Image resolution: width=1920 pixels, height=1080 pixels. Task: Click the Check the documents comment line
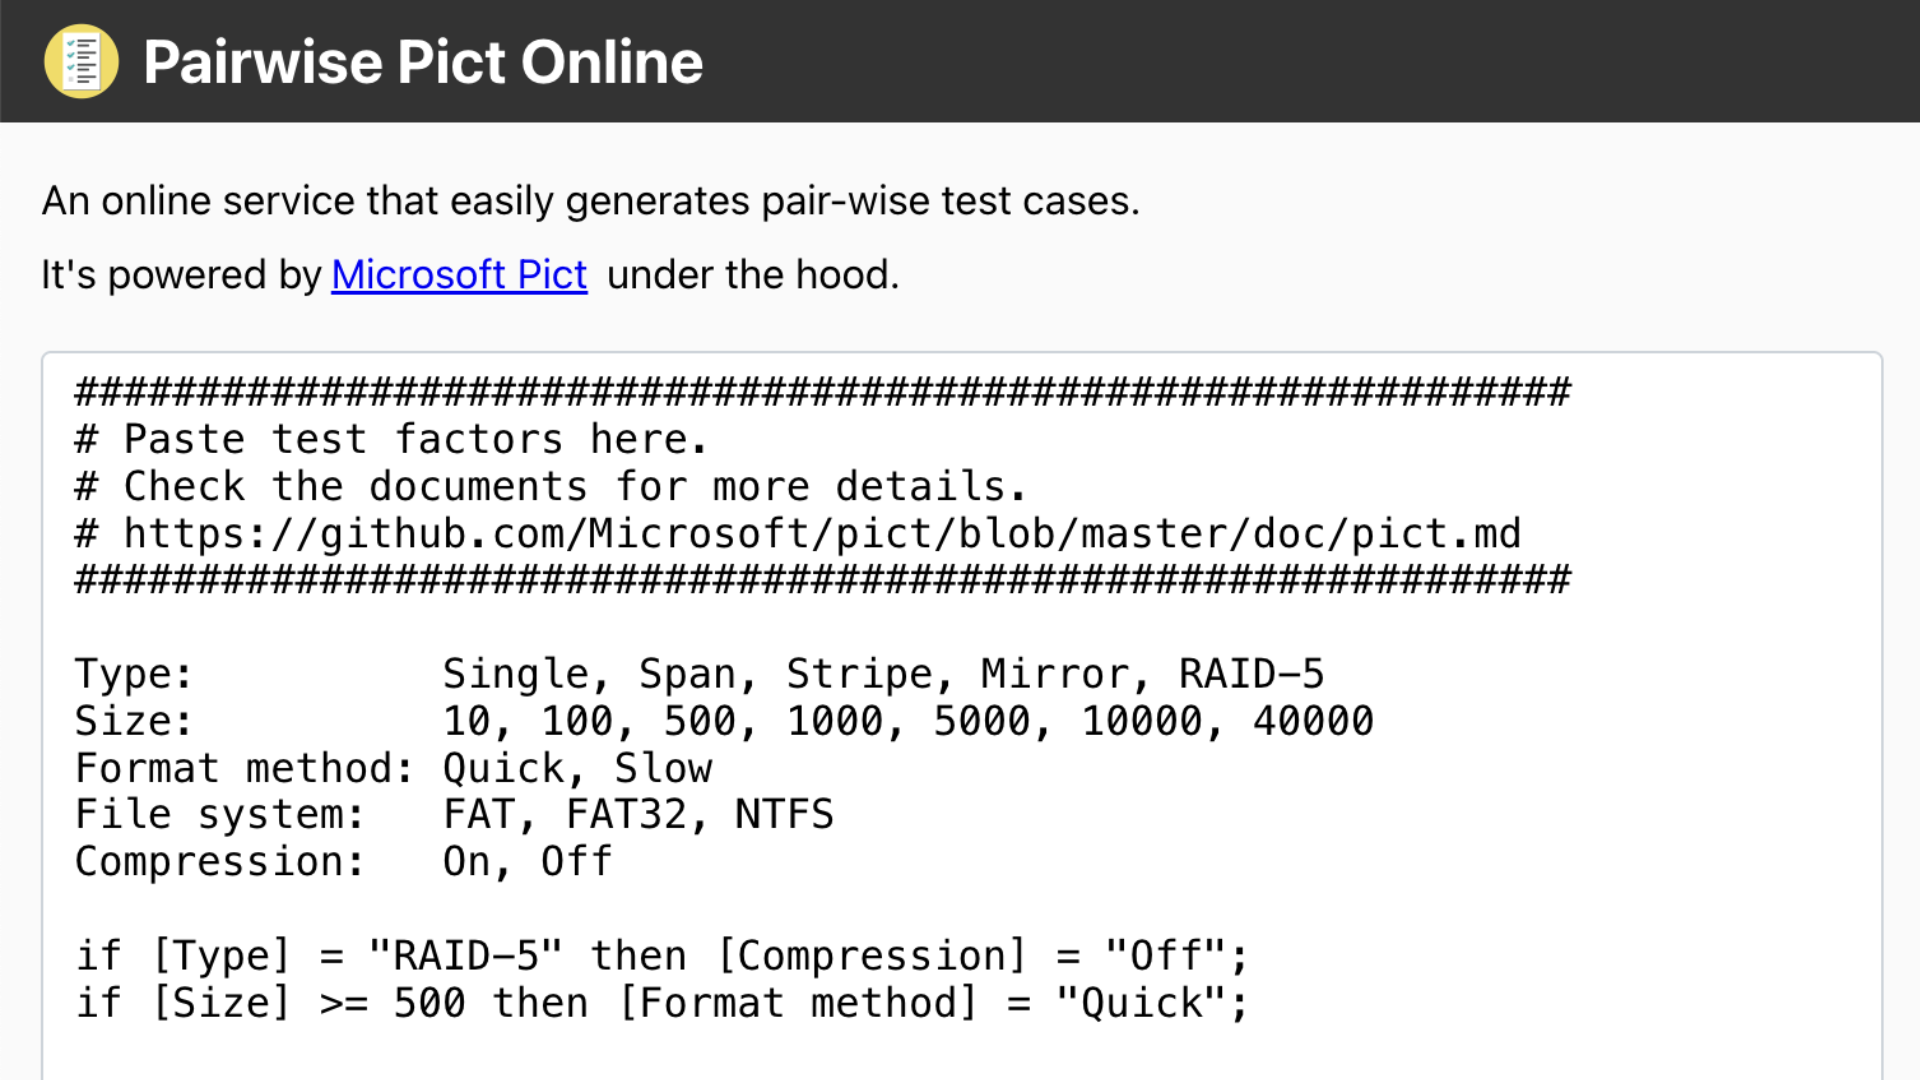(x=550, y=485)
